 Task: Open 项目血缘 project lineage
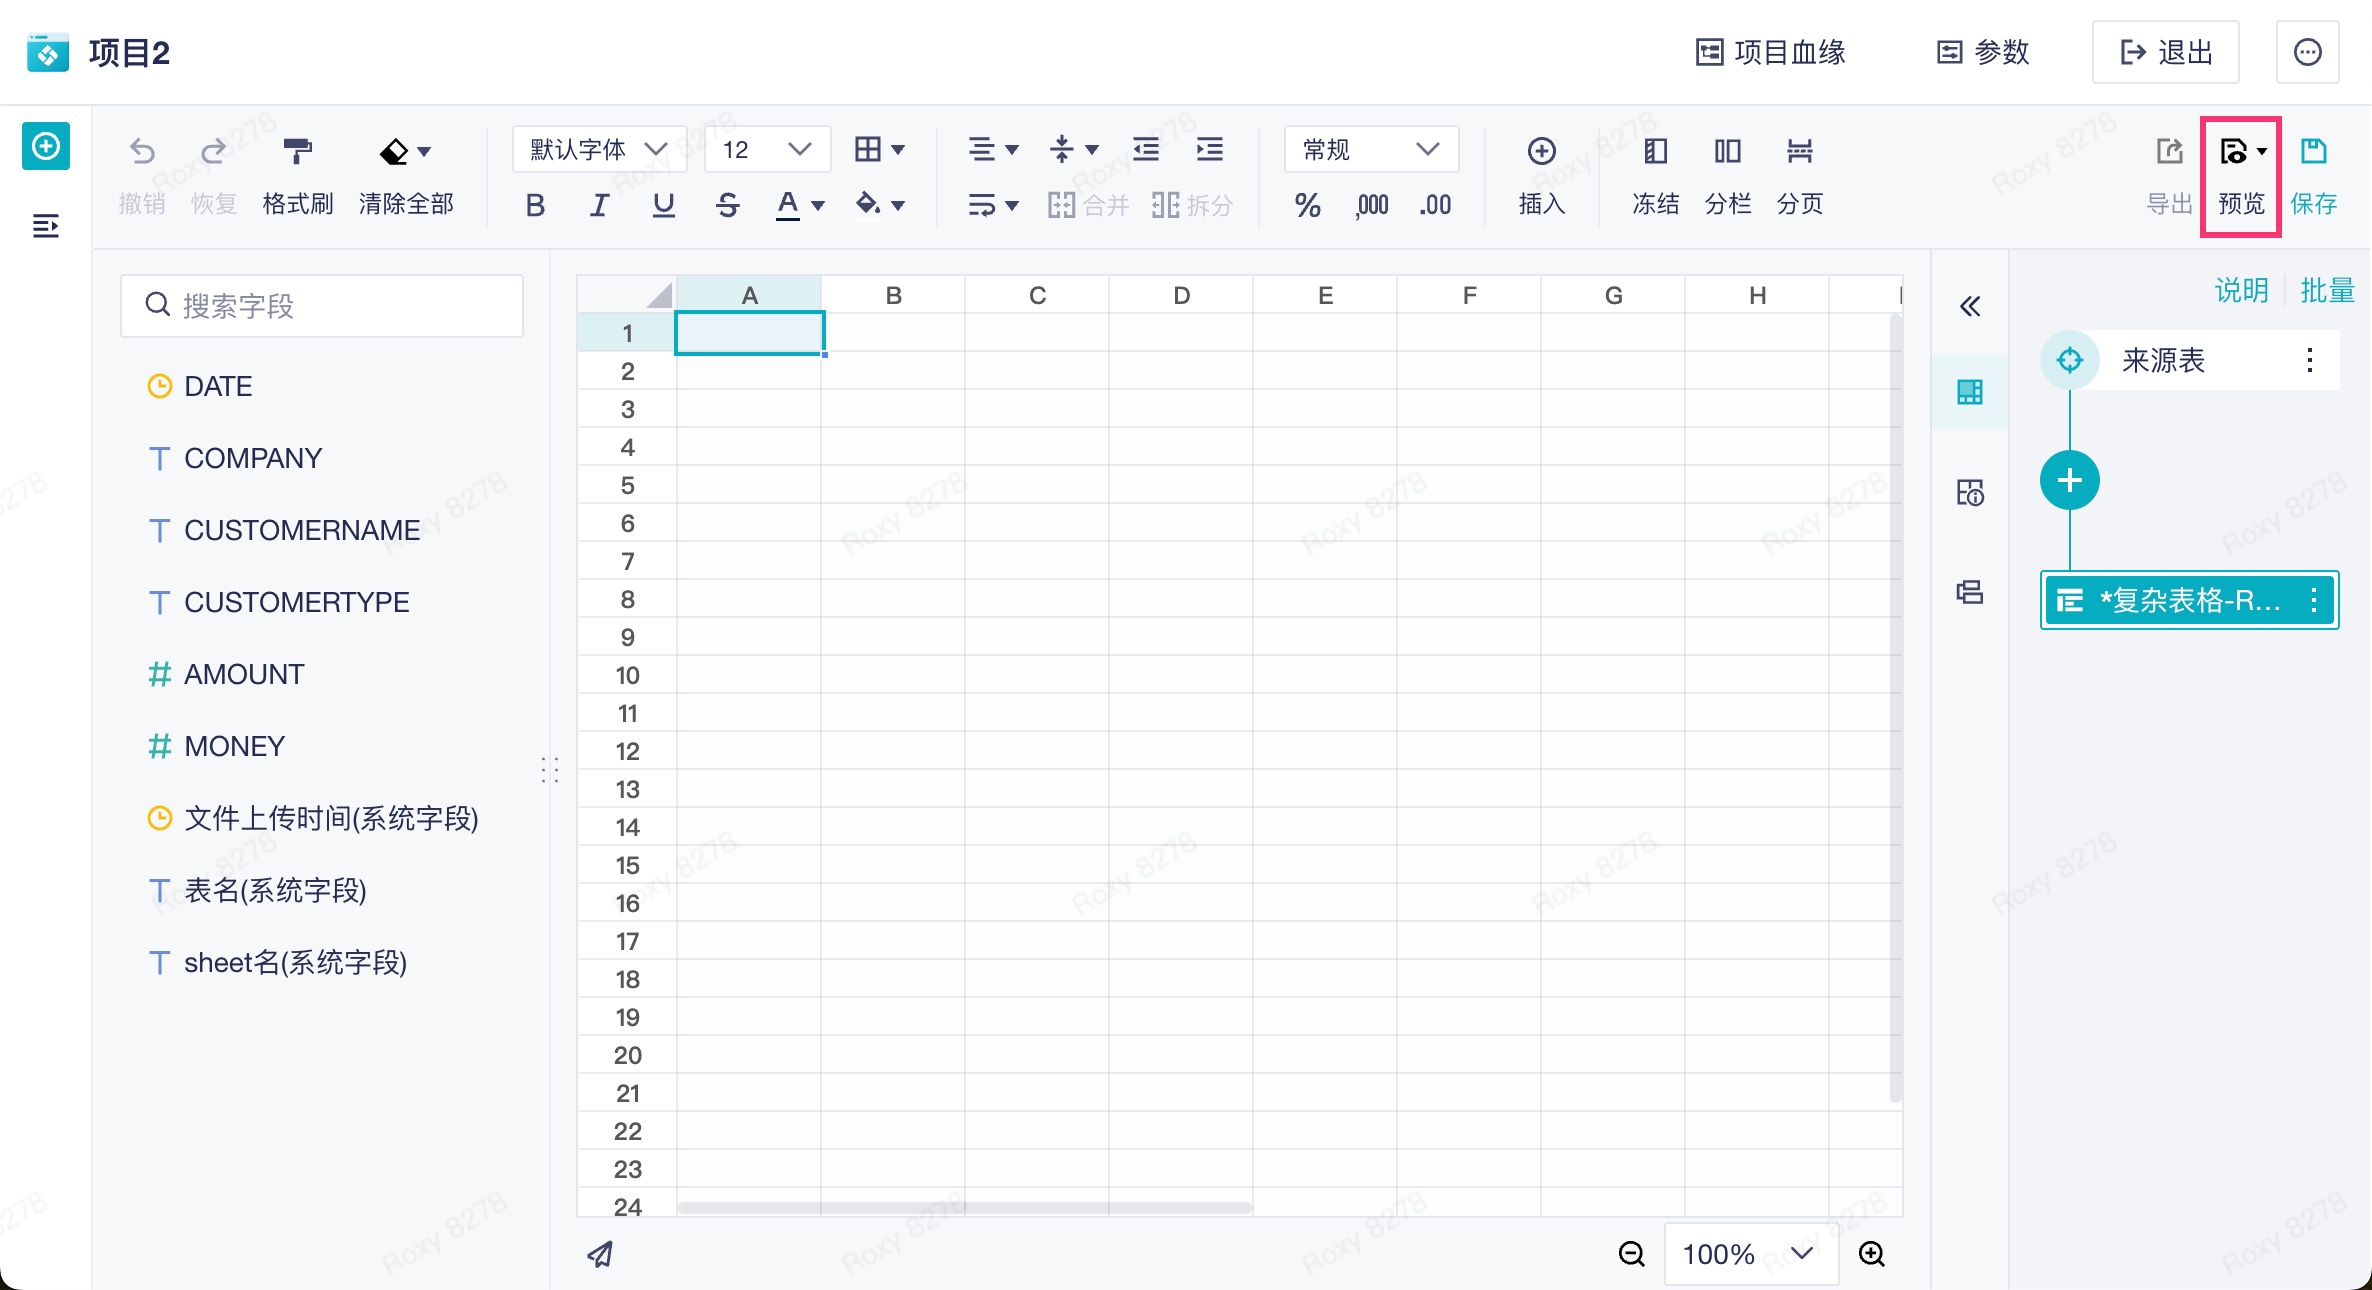[1771, 52]
